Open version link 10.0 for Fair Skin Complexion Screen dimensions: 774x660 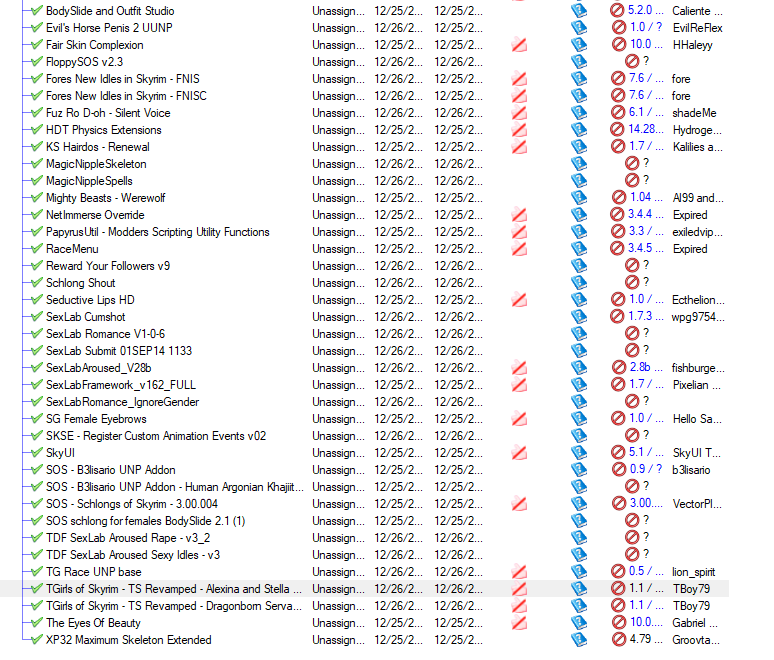pos(647,44)
